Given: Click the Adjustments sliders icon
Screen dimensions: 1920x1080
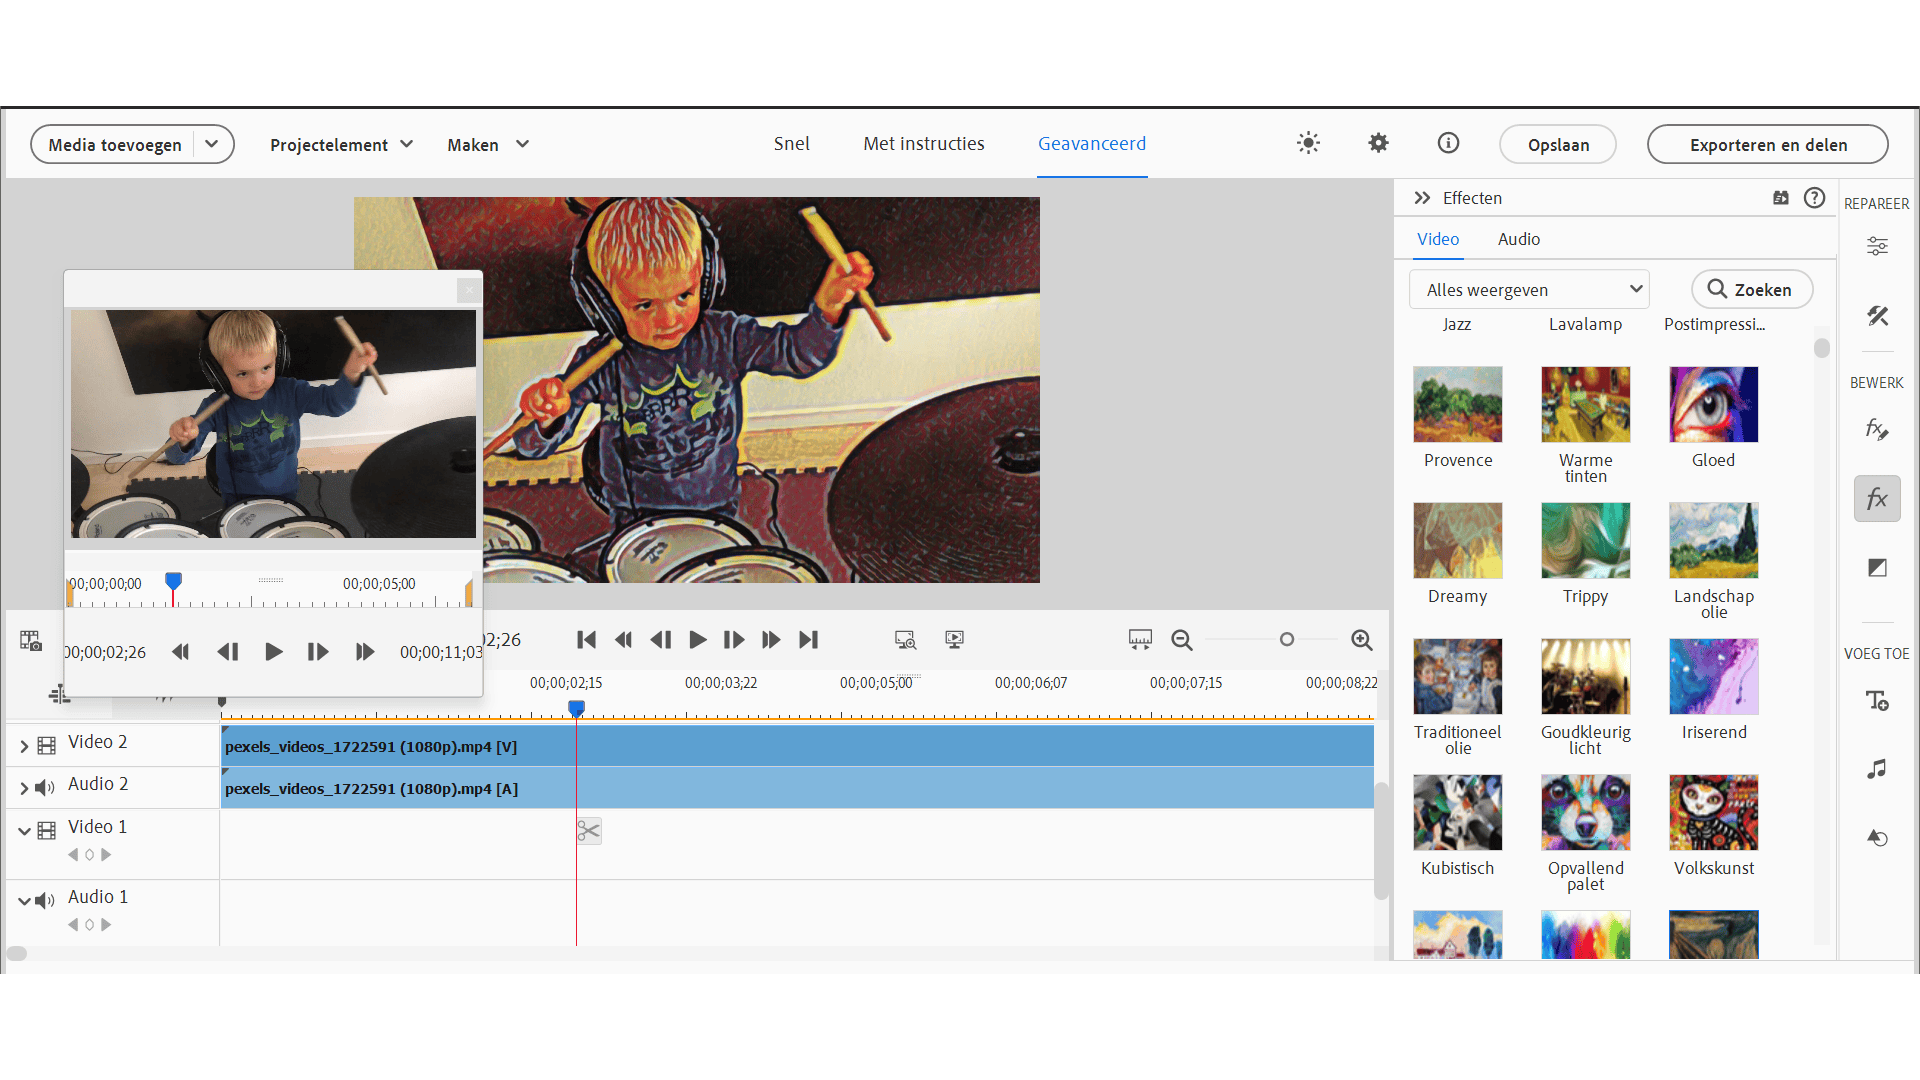Looking at the screenshot, I should tap(1877, 246).
